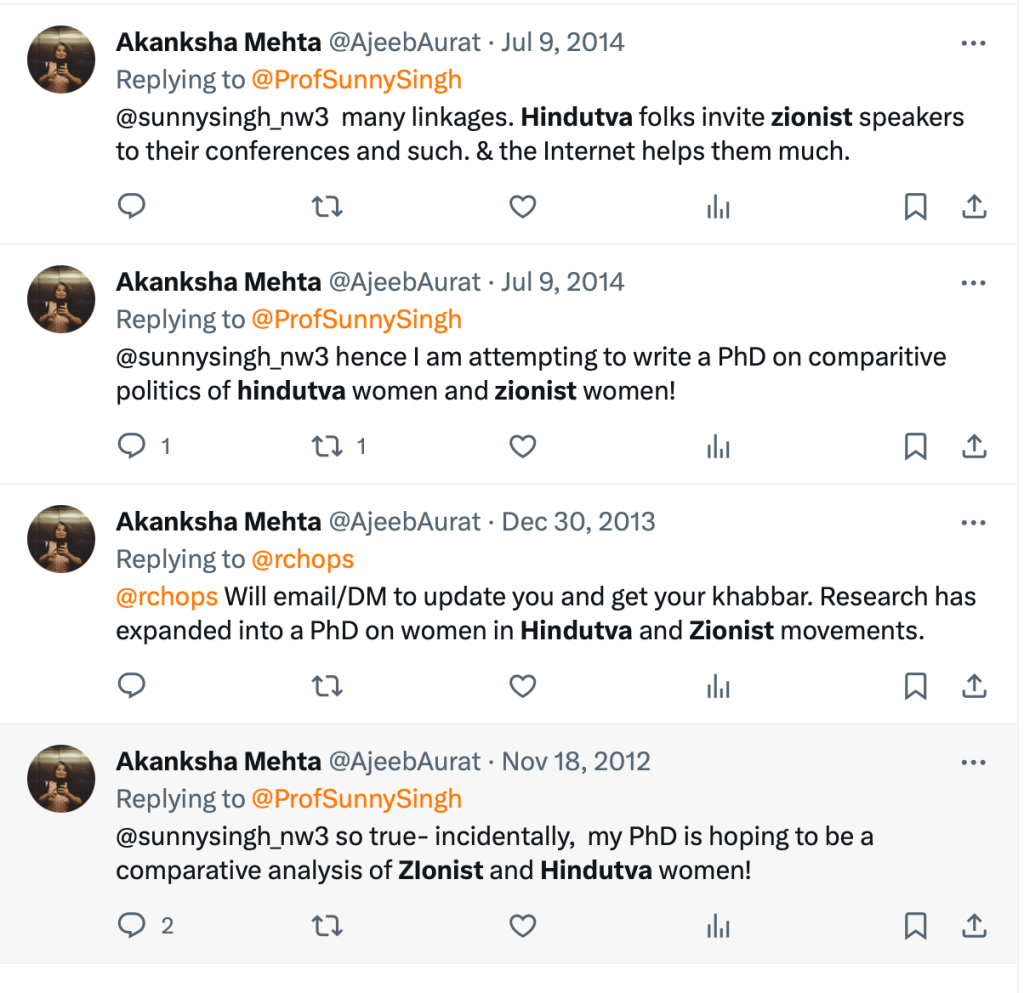
Task: Open @ProfSunnySingh profile from first tweet
Action: point(356,79)
